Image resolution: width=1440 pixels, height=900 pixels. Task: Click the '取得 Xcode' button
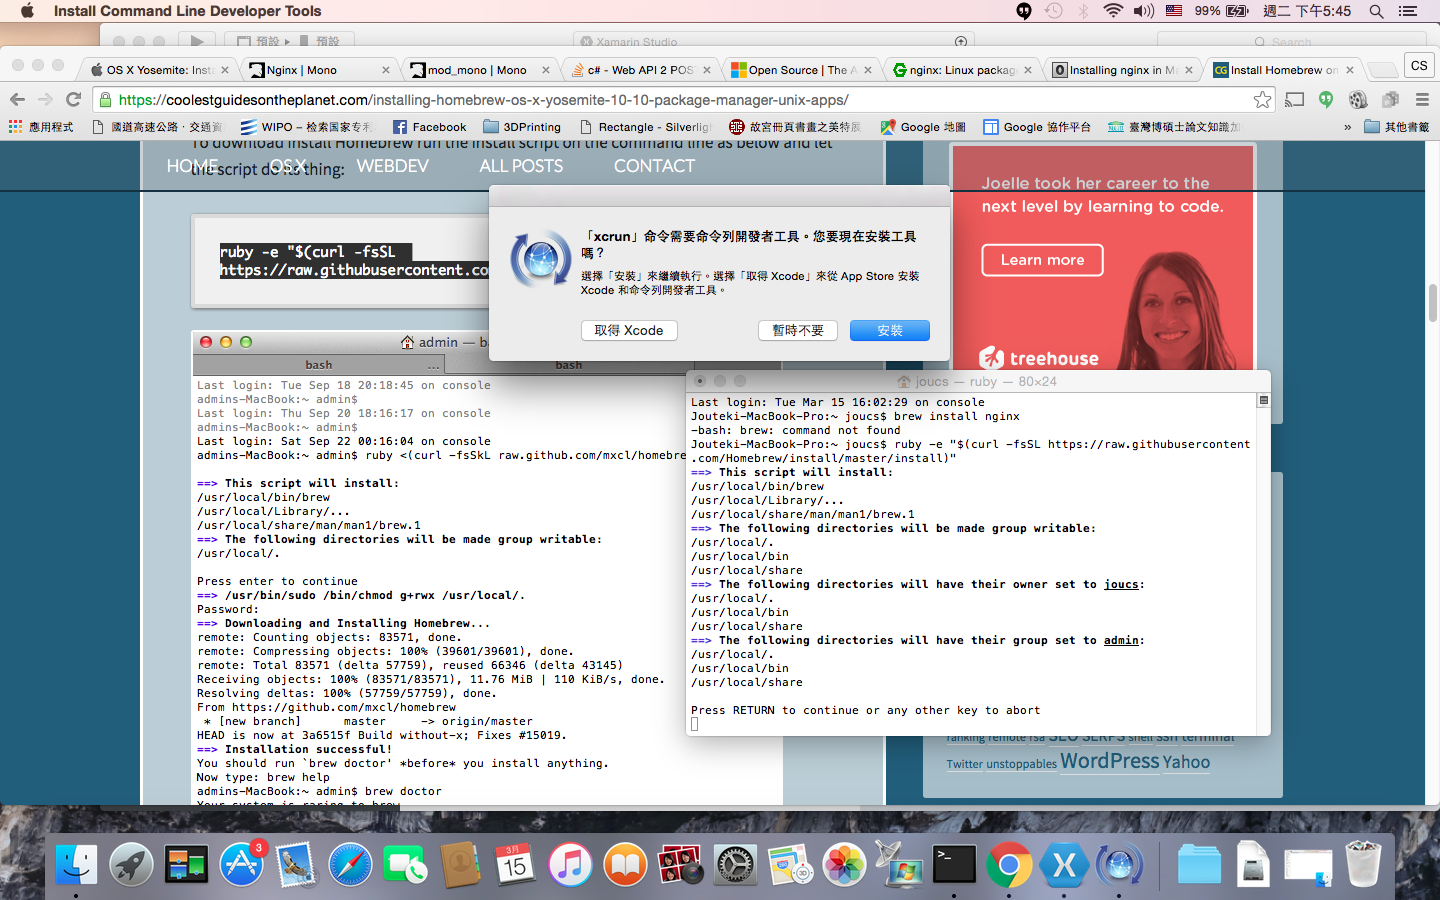click(x=629, y=330)
